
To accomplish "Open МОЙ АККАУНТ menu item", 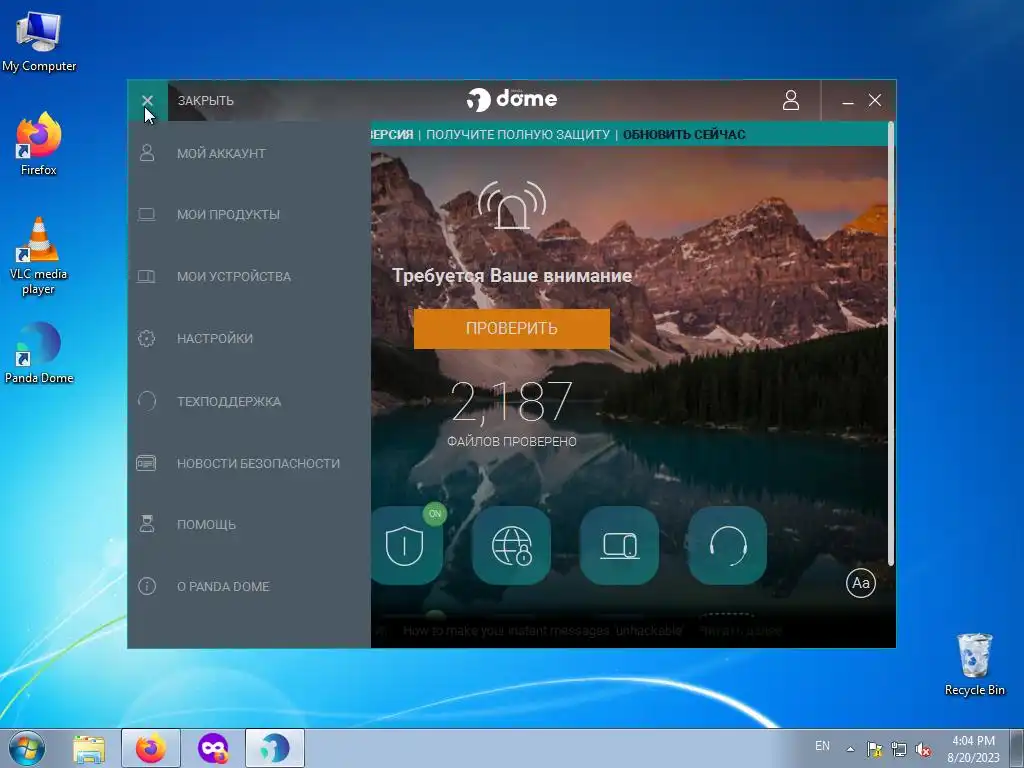I will (x=249, y=153).
